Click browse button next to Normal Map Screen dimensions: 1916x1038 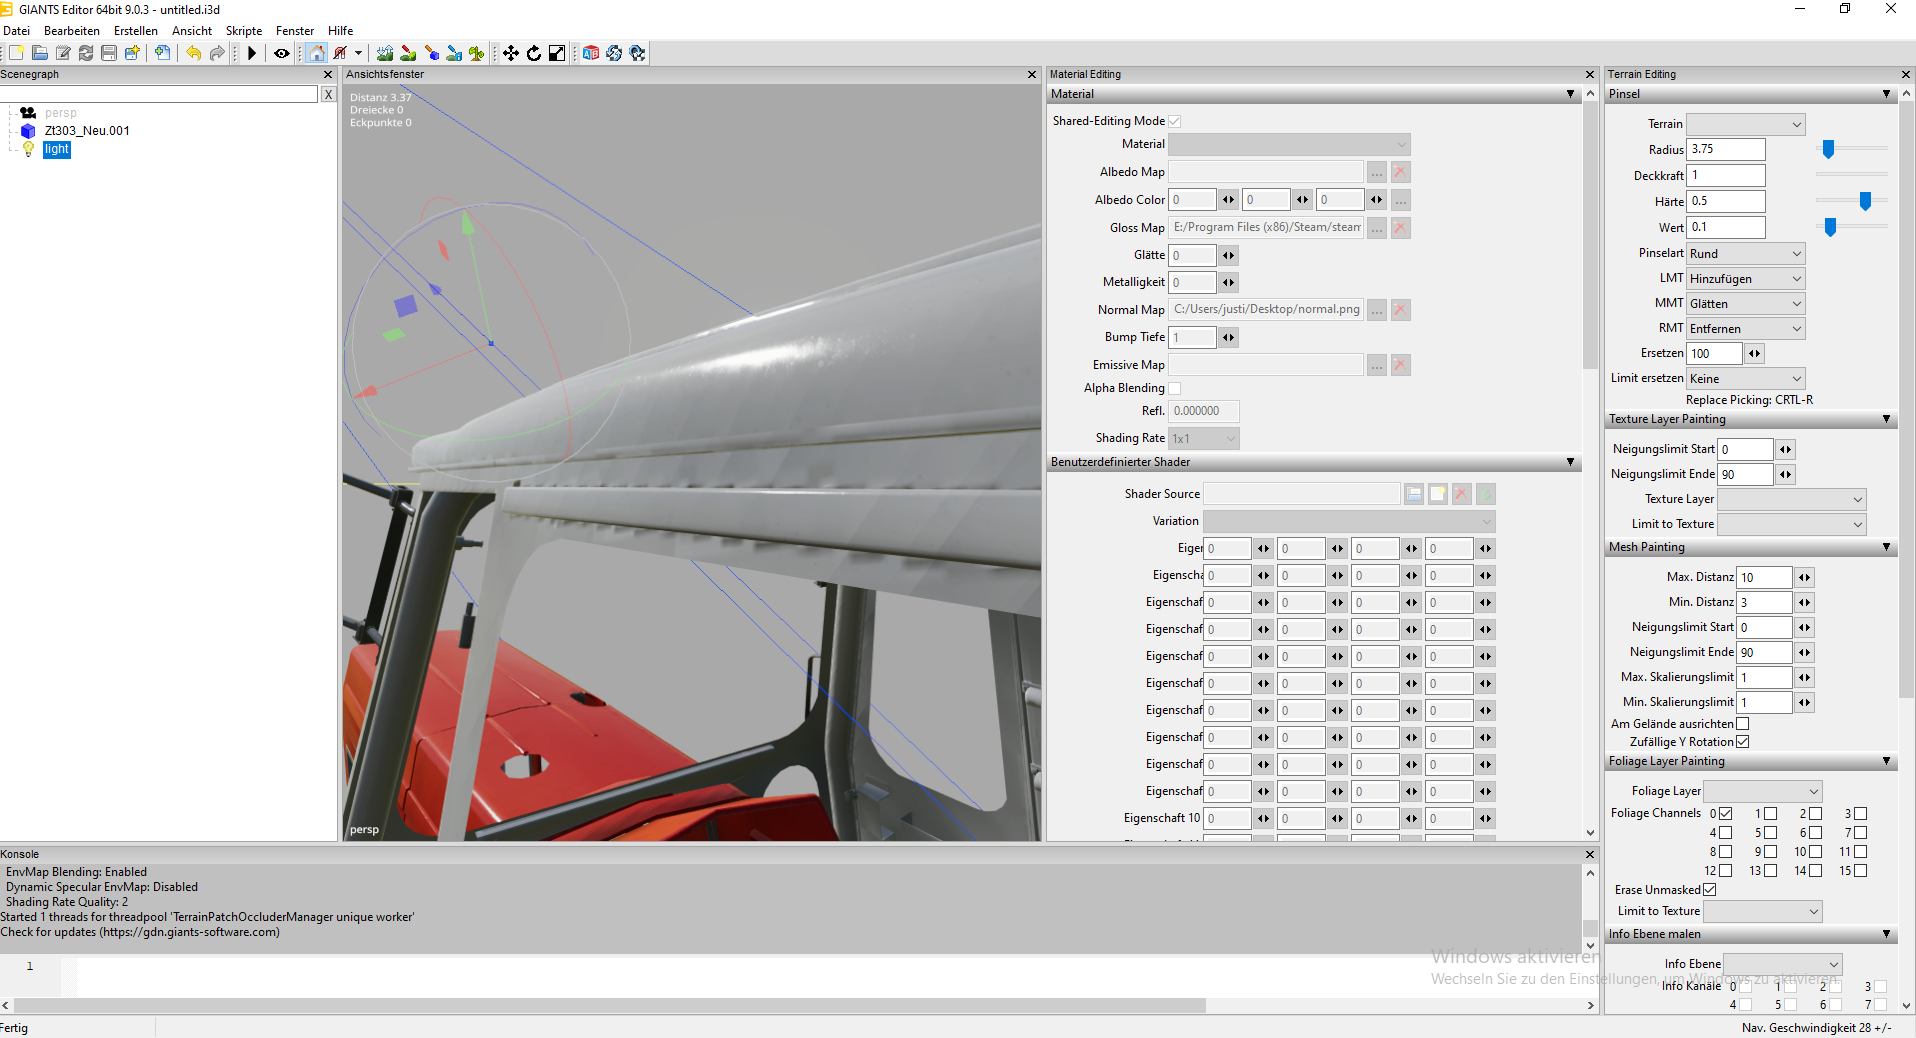[x=1377, y=310]
